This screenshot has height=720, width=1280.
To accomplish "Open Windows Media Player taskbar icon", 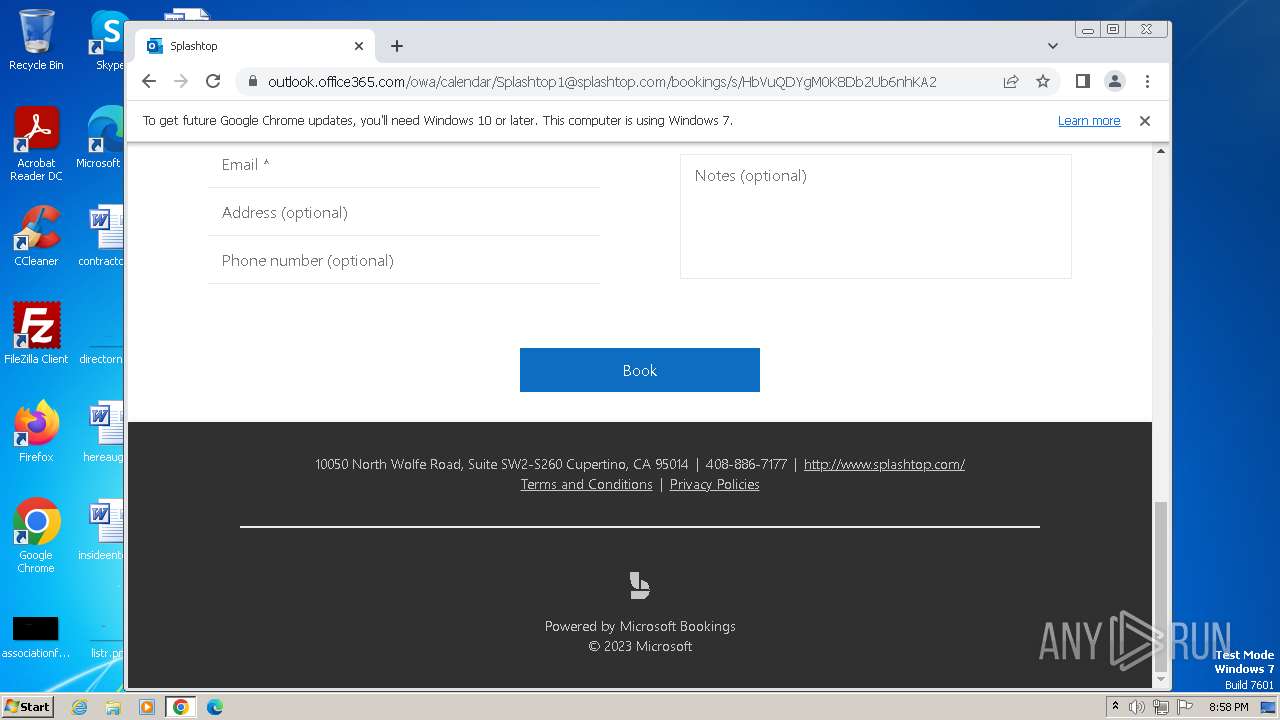I will point(147,707).
